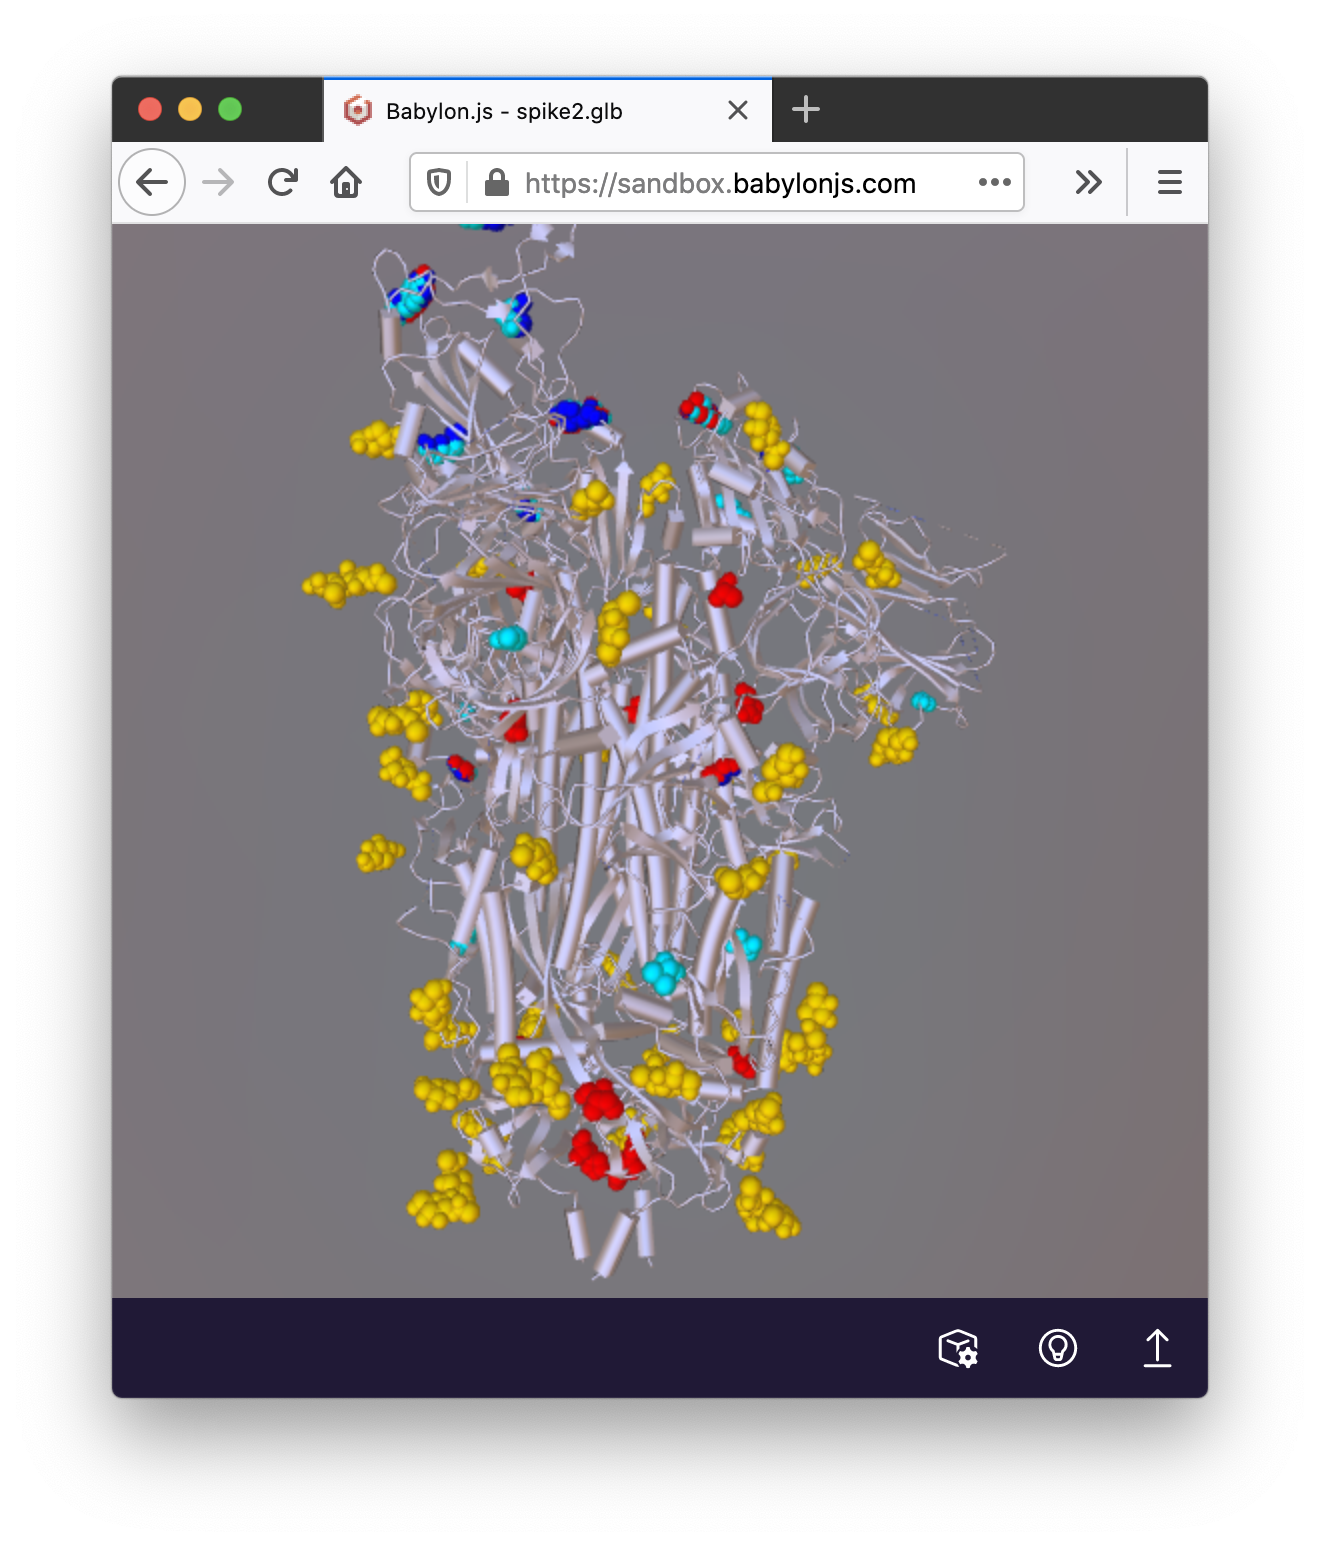Focus the sandbox.babylonjs.com address bar
The height and width of the screenshot is (1546, 1320).
[720, 183]
